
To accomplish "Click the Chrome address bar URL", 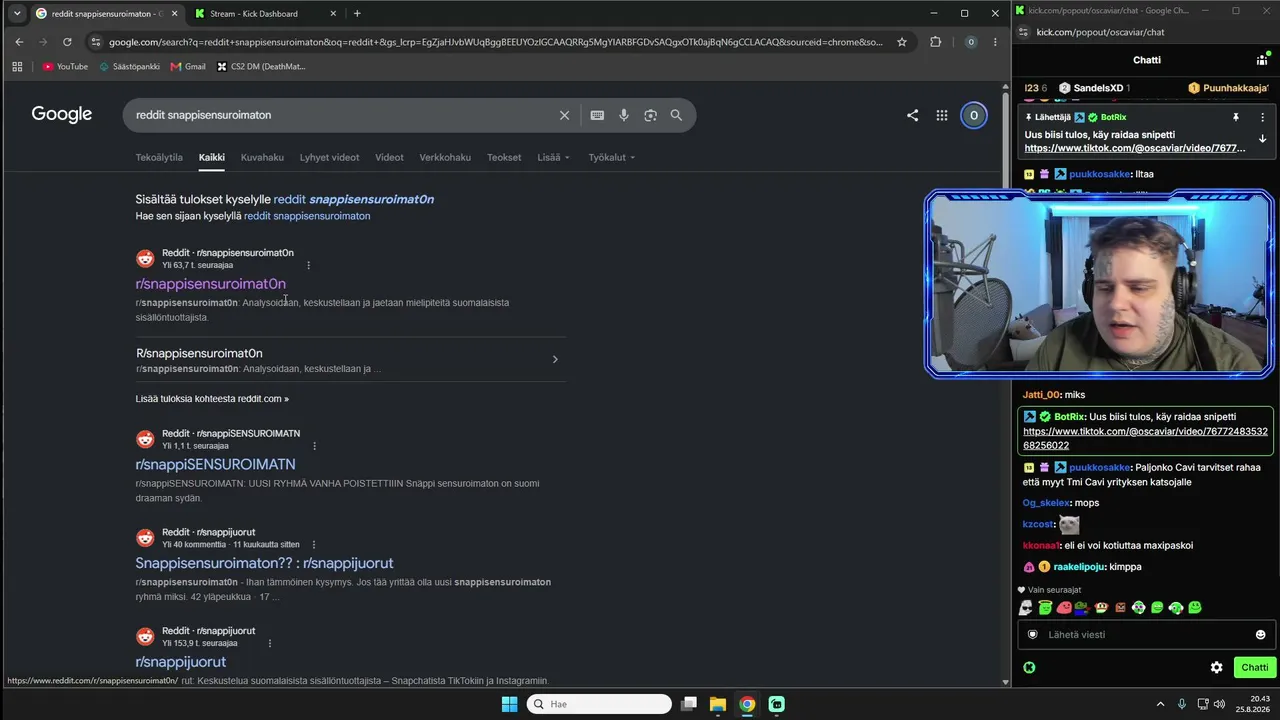I will coord(495,42).
